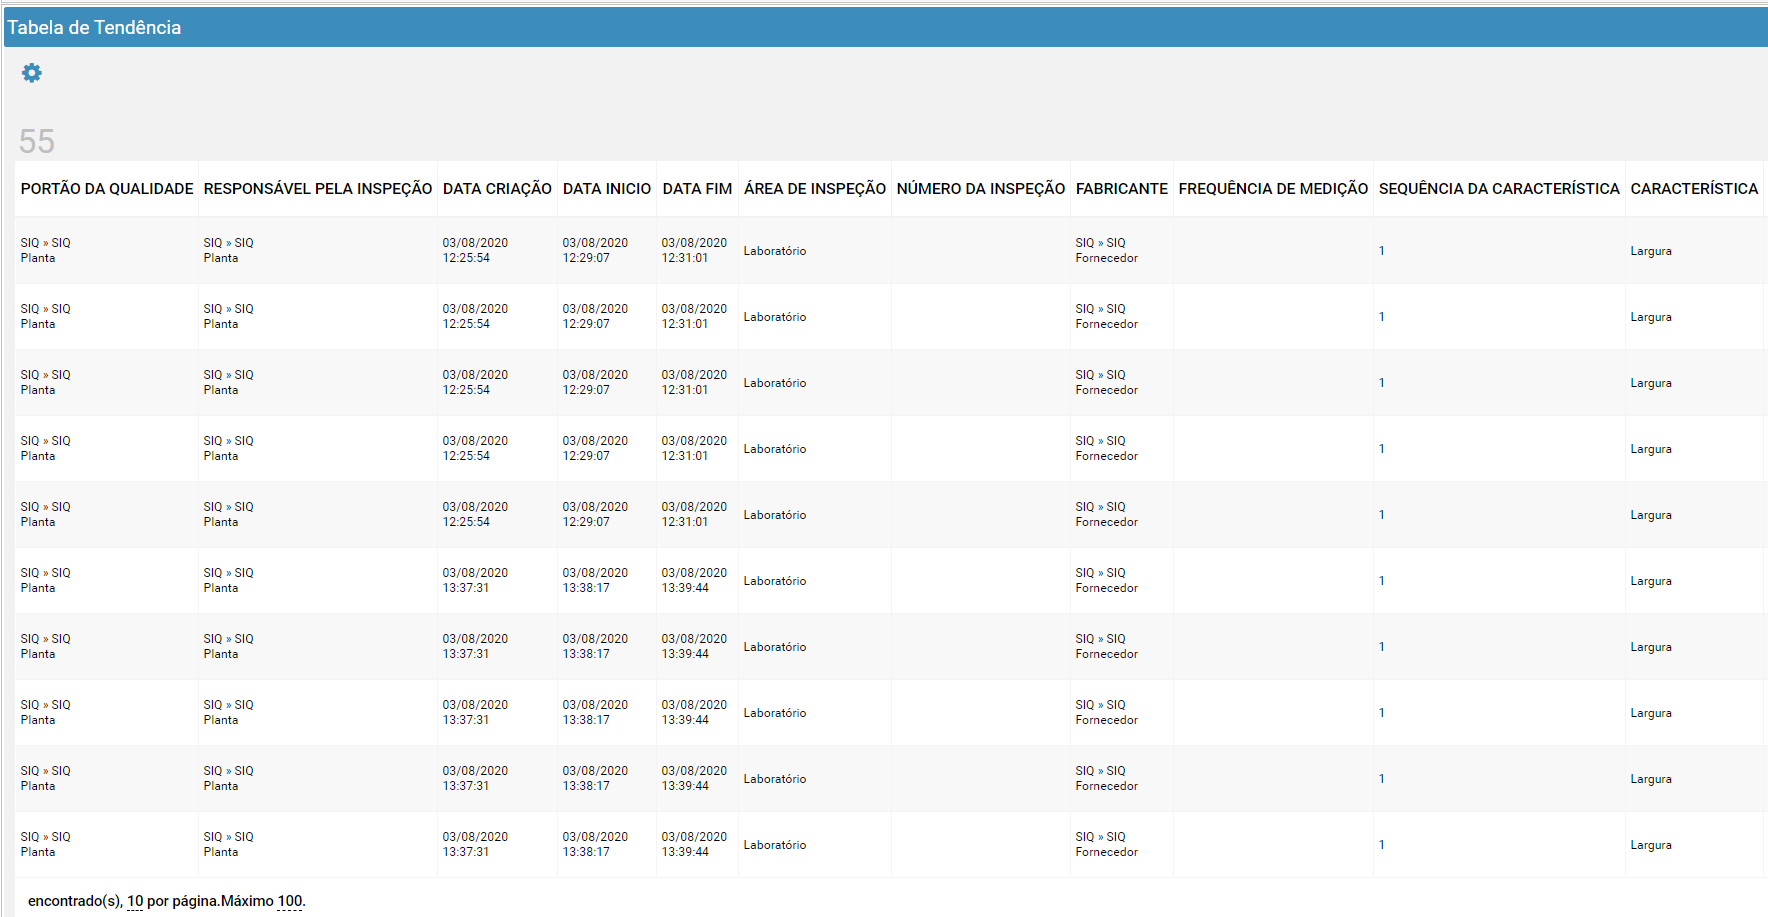Click the Data Fim column header

point(697,189)
